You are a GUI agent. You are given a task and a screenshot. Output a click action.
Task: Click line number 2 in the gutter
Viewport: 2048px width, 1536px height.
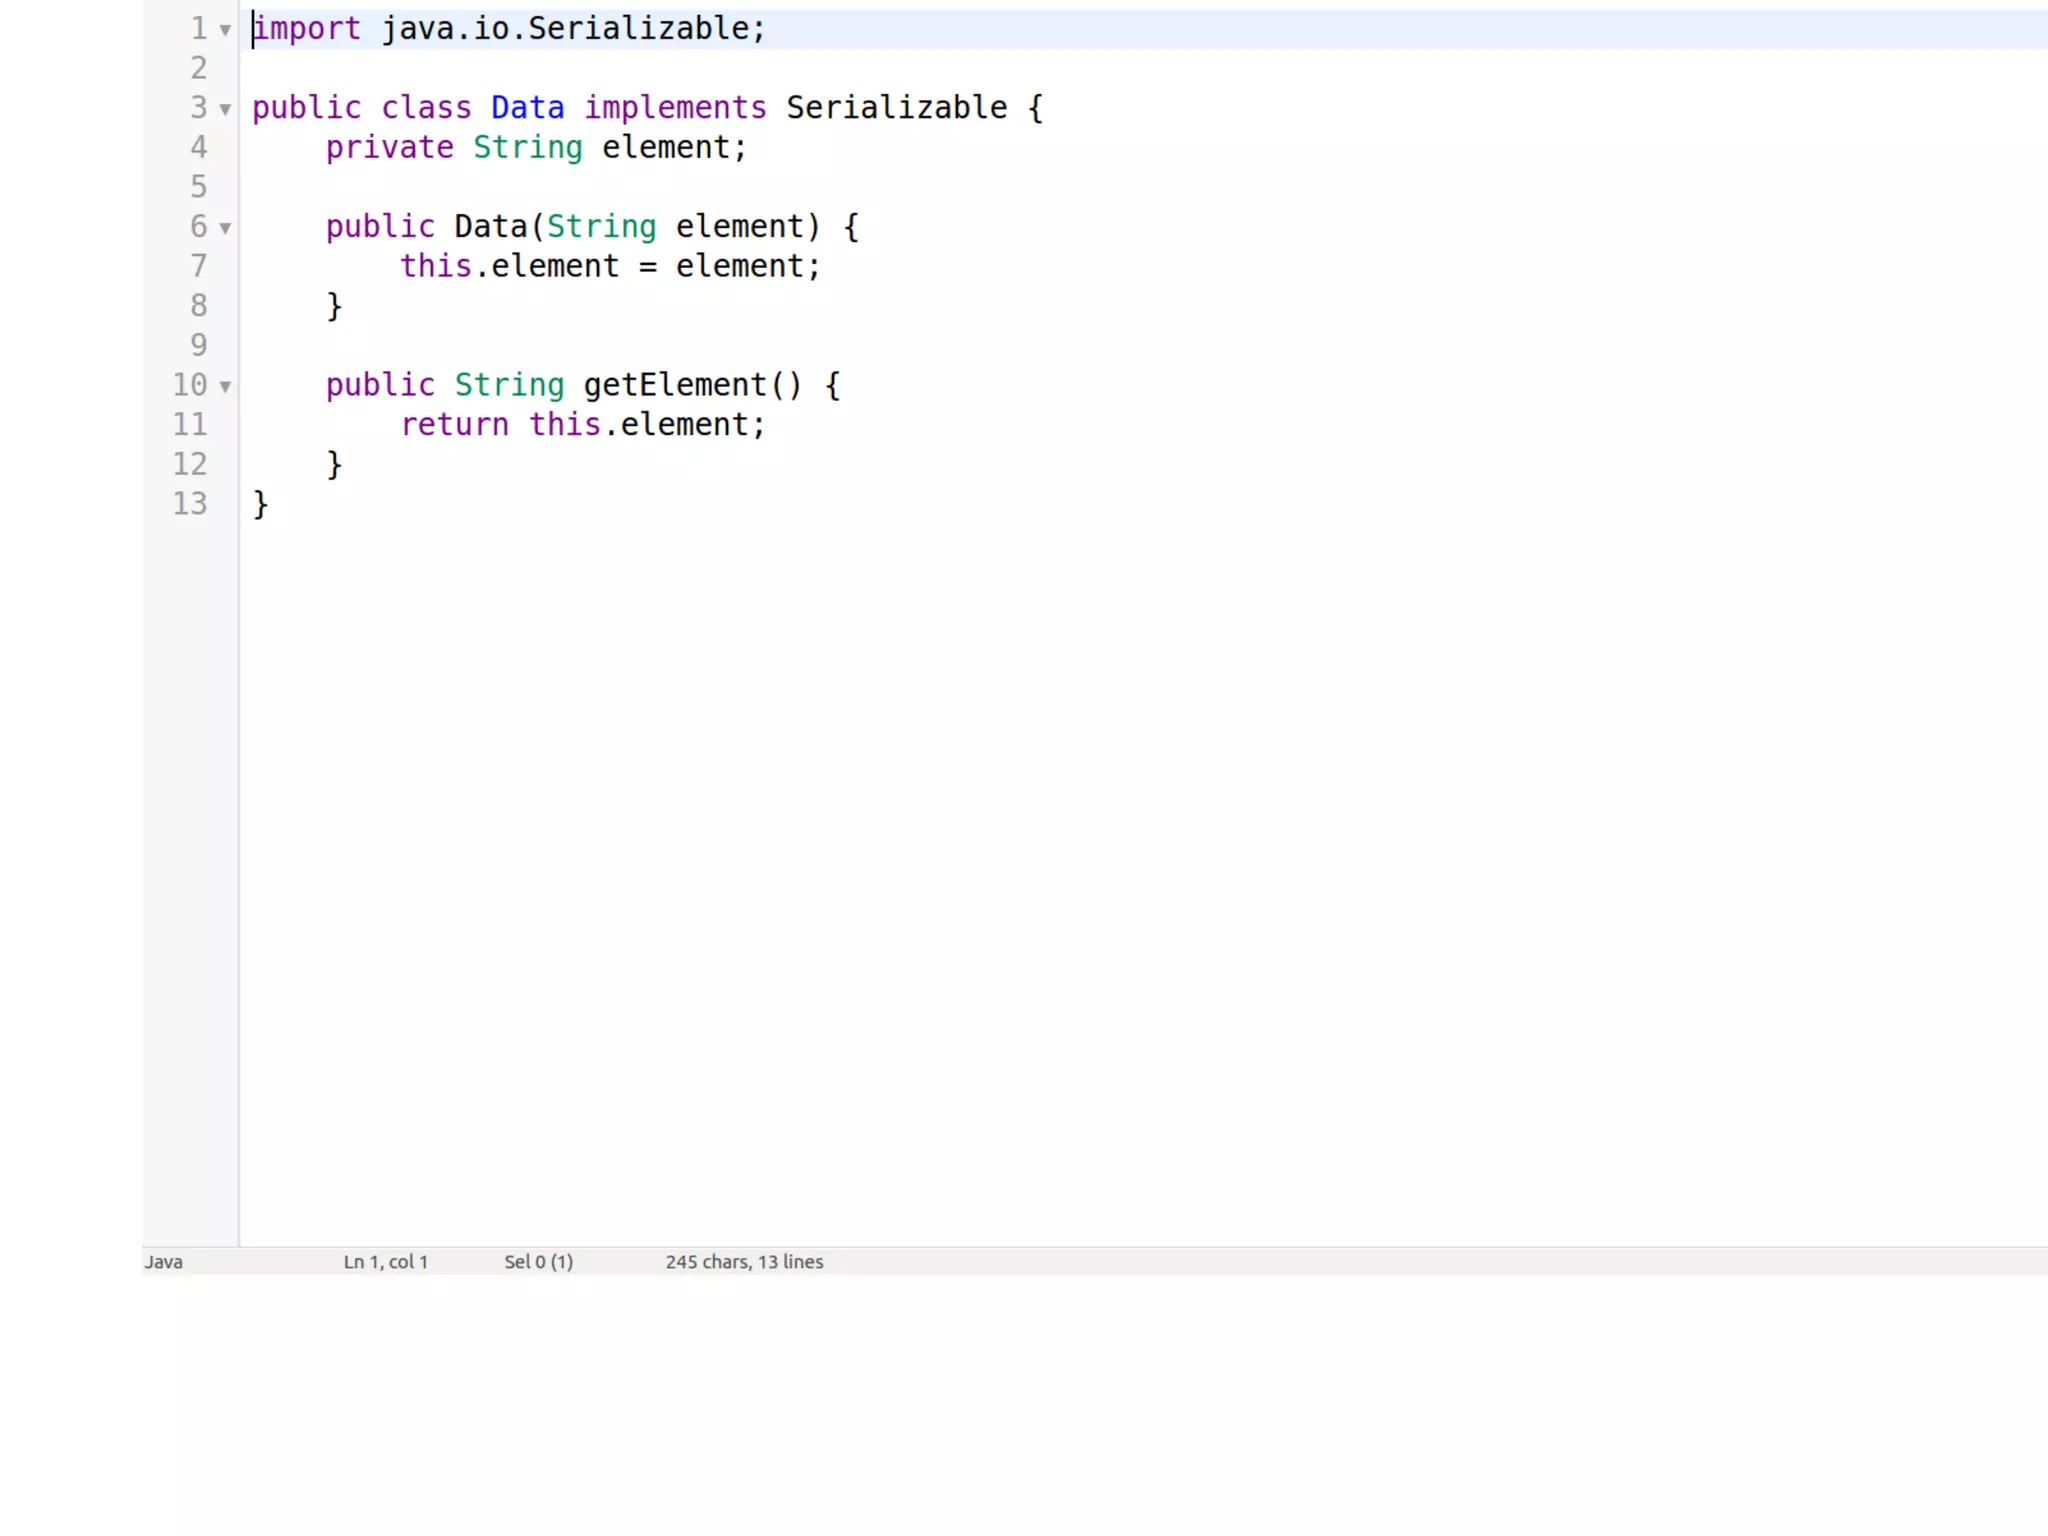[198, 68]
